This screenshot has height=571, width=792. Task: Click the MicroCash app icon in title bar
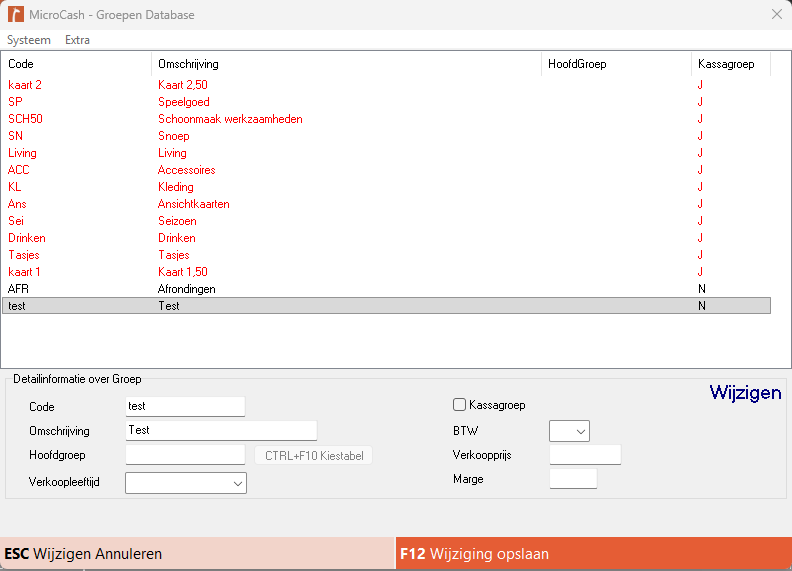pyautogui.click(x=16, y=14)
